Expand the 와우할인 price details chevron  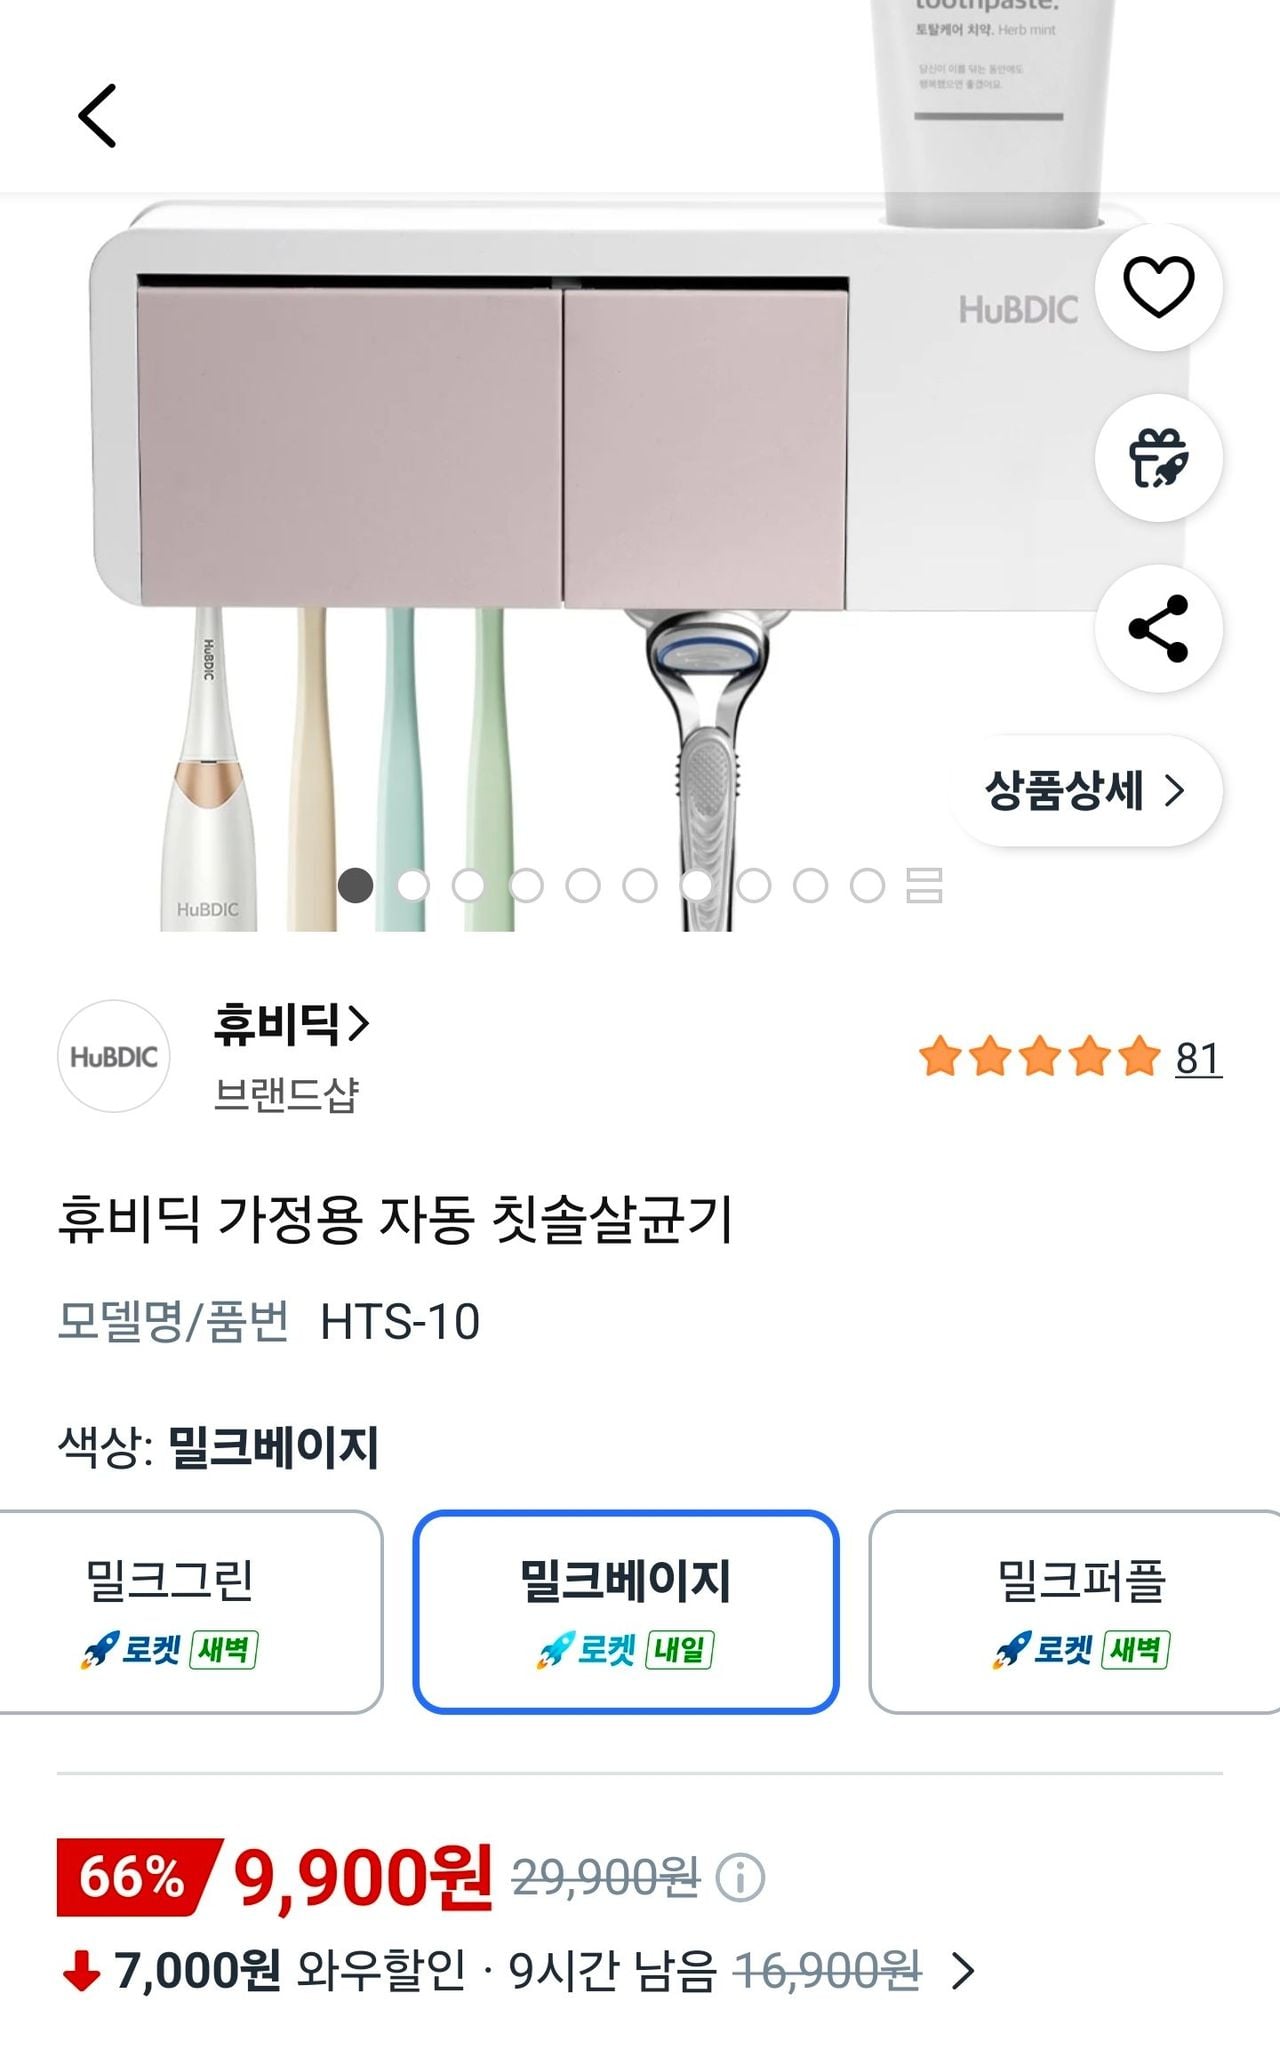962,1971
